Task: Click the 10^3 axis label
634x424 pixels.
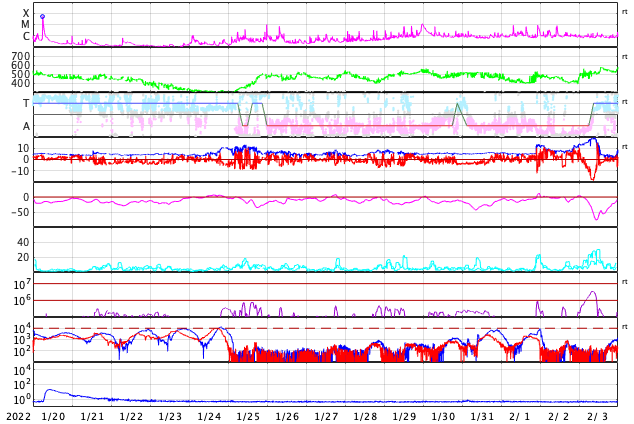Action: [x=22, y=340]
